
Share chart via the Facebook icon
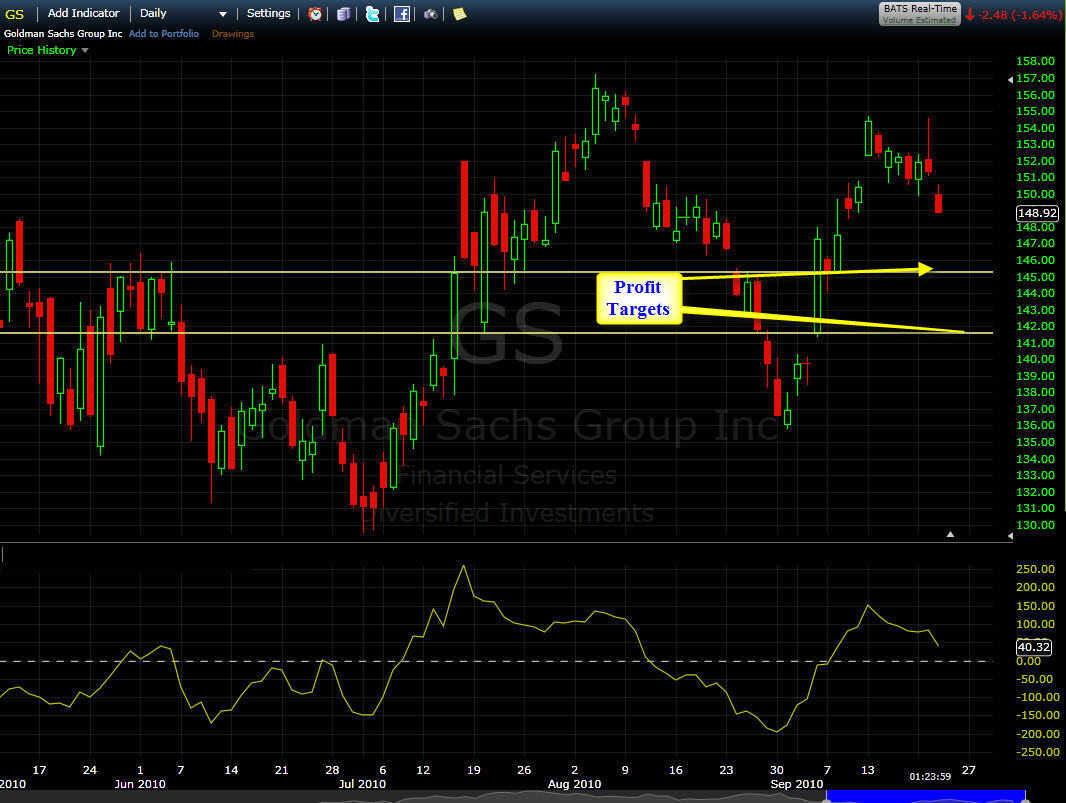click(402, 14)
